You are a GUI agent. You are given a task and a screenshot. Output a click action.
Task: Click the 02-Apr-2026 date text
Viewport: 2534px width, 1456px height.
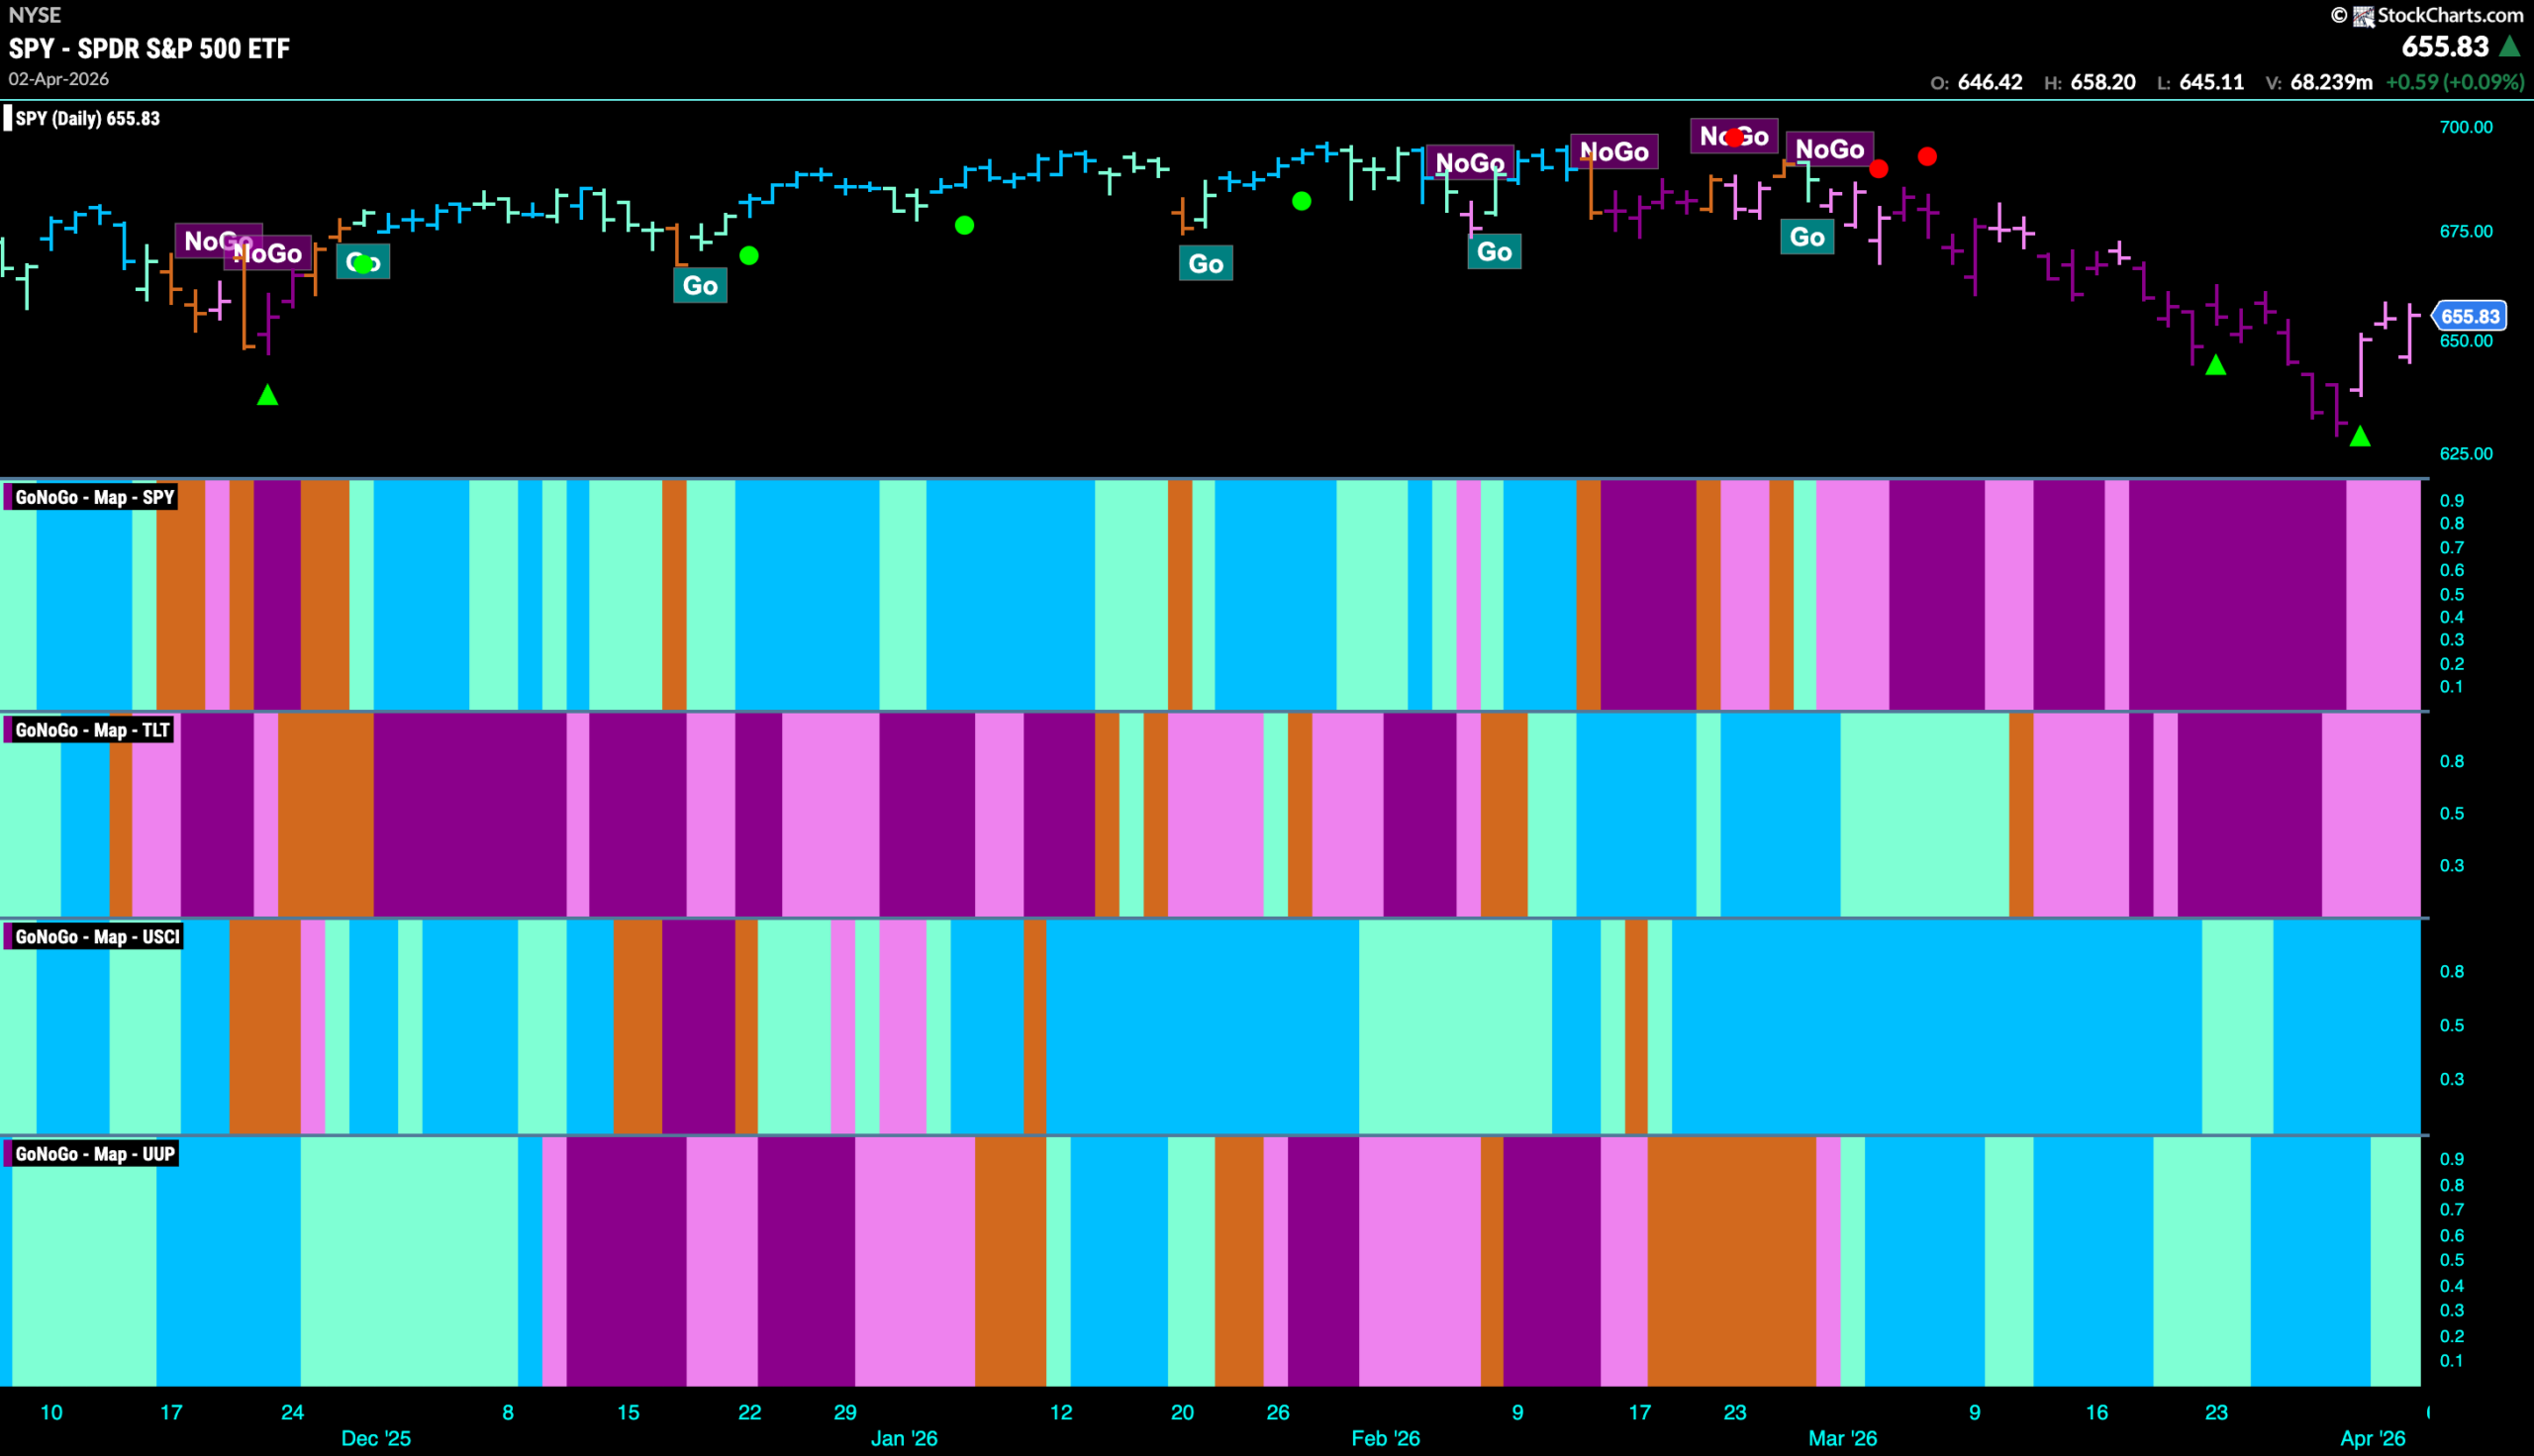59,79
